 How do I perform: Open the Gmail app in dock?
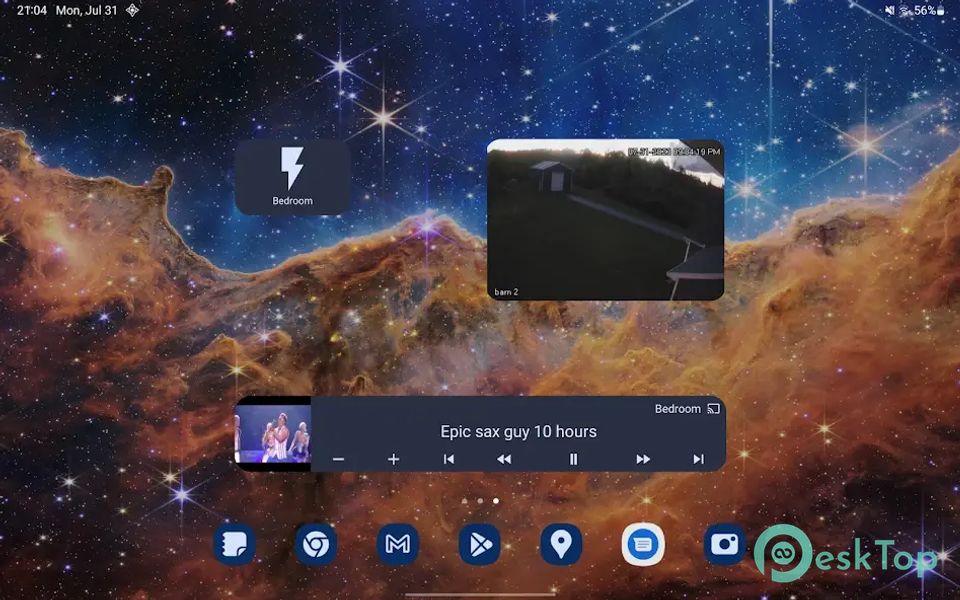coord(398,544)
